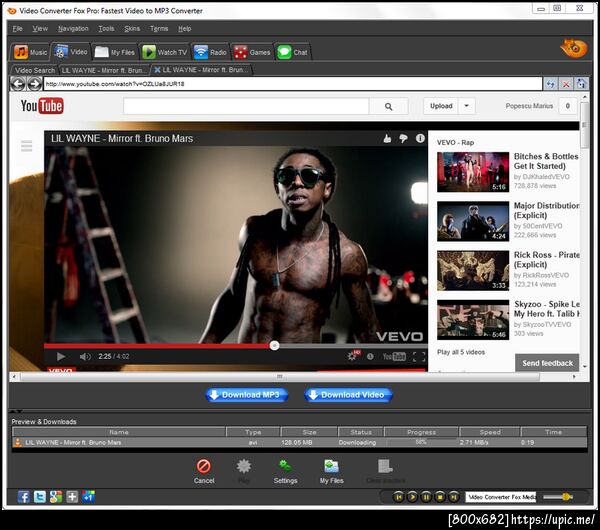The height and width of the screenshot is (530, 600).
Task: Click the video progress scrubber handle
Action: 274,346
